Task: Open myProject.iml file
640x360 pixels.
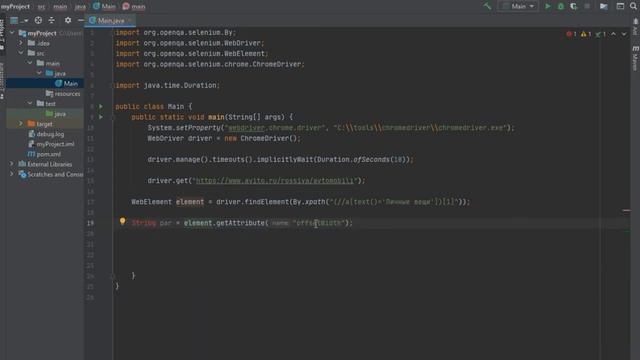Action: coord(51,144)
